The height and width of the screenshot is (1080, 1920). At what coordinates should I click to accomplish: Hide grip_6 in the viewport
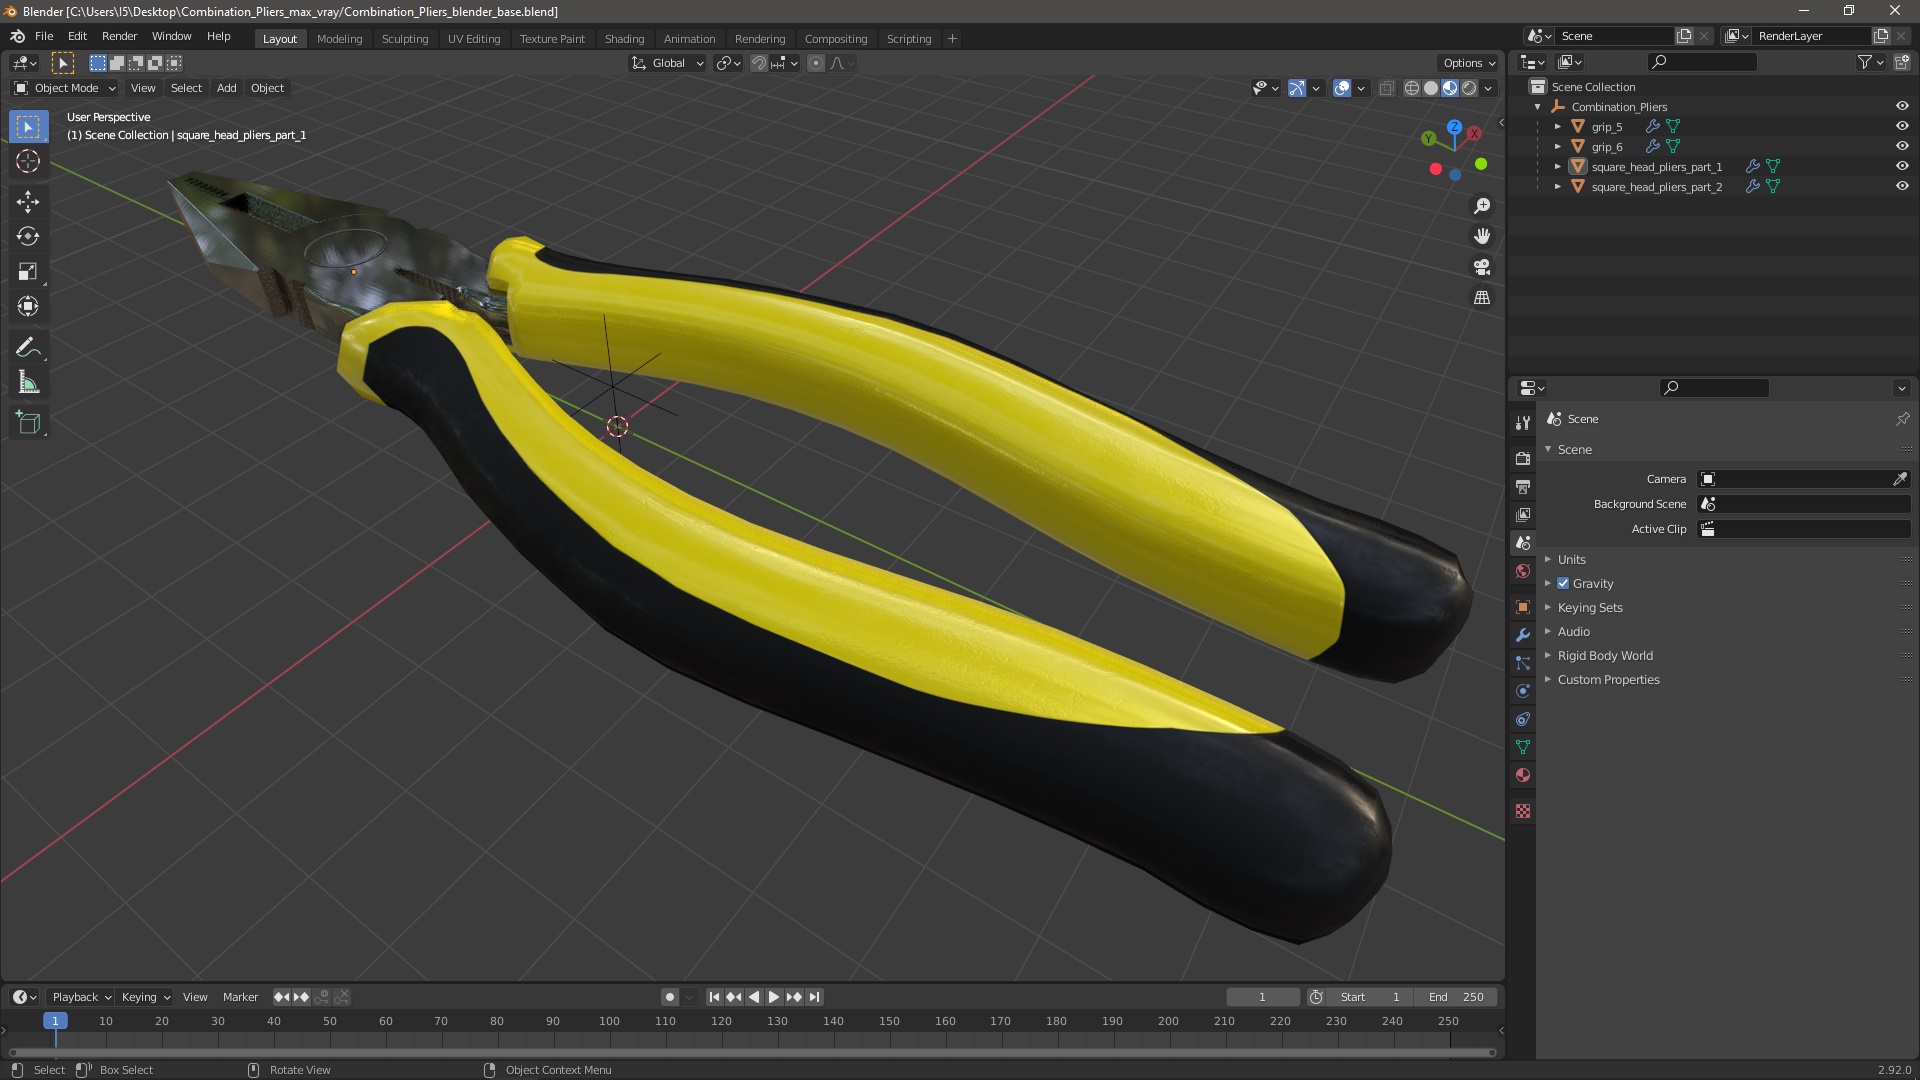(1902, 146)
